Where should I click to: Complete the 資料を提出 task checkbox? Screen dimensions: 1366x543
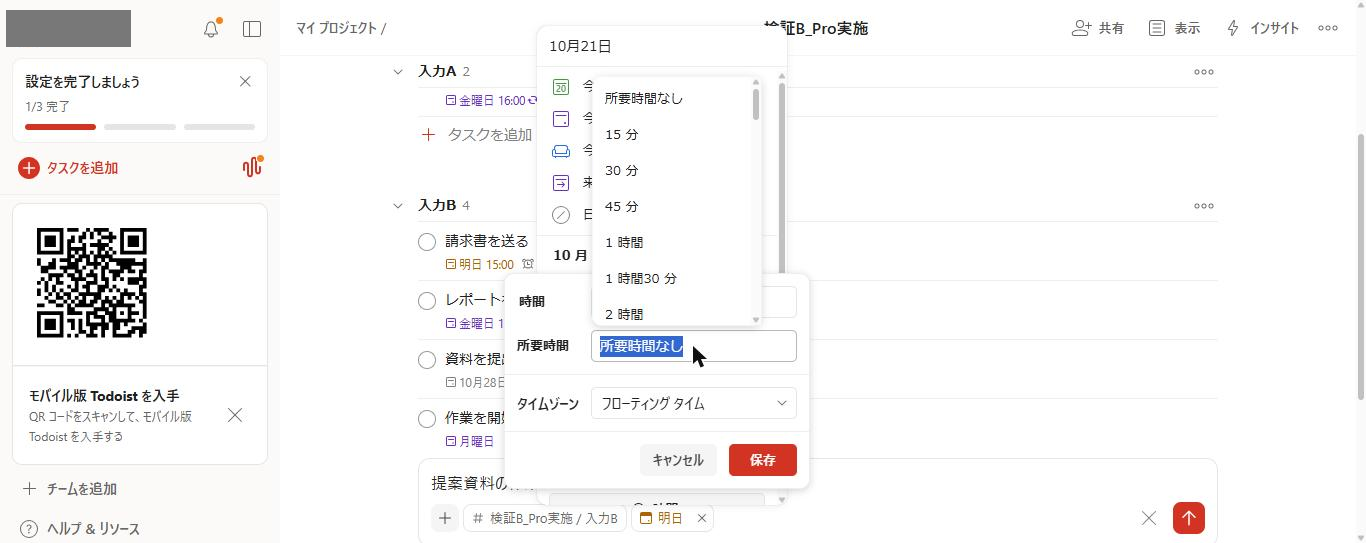(427, 359)
